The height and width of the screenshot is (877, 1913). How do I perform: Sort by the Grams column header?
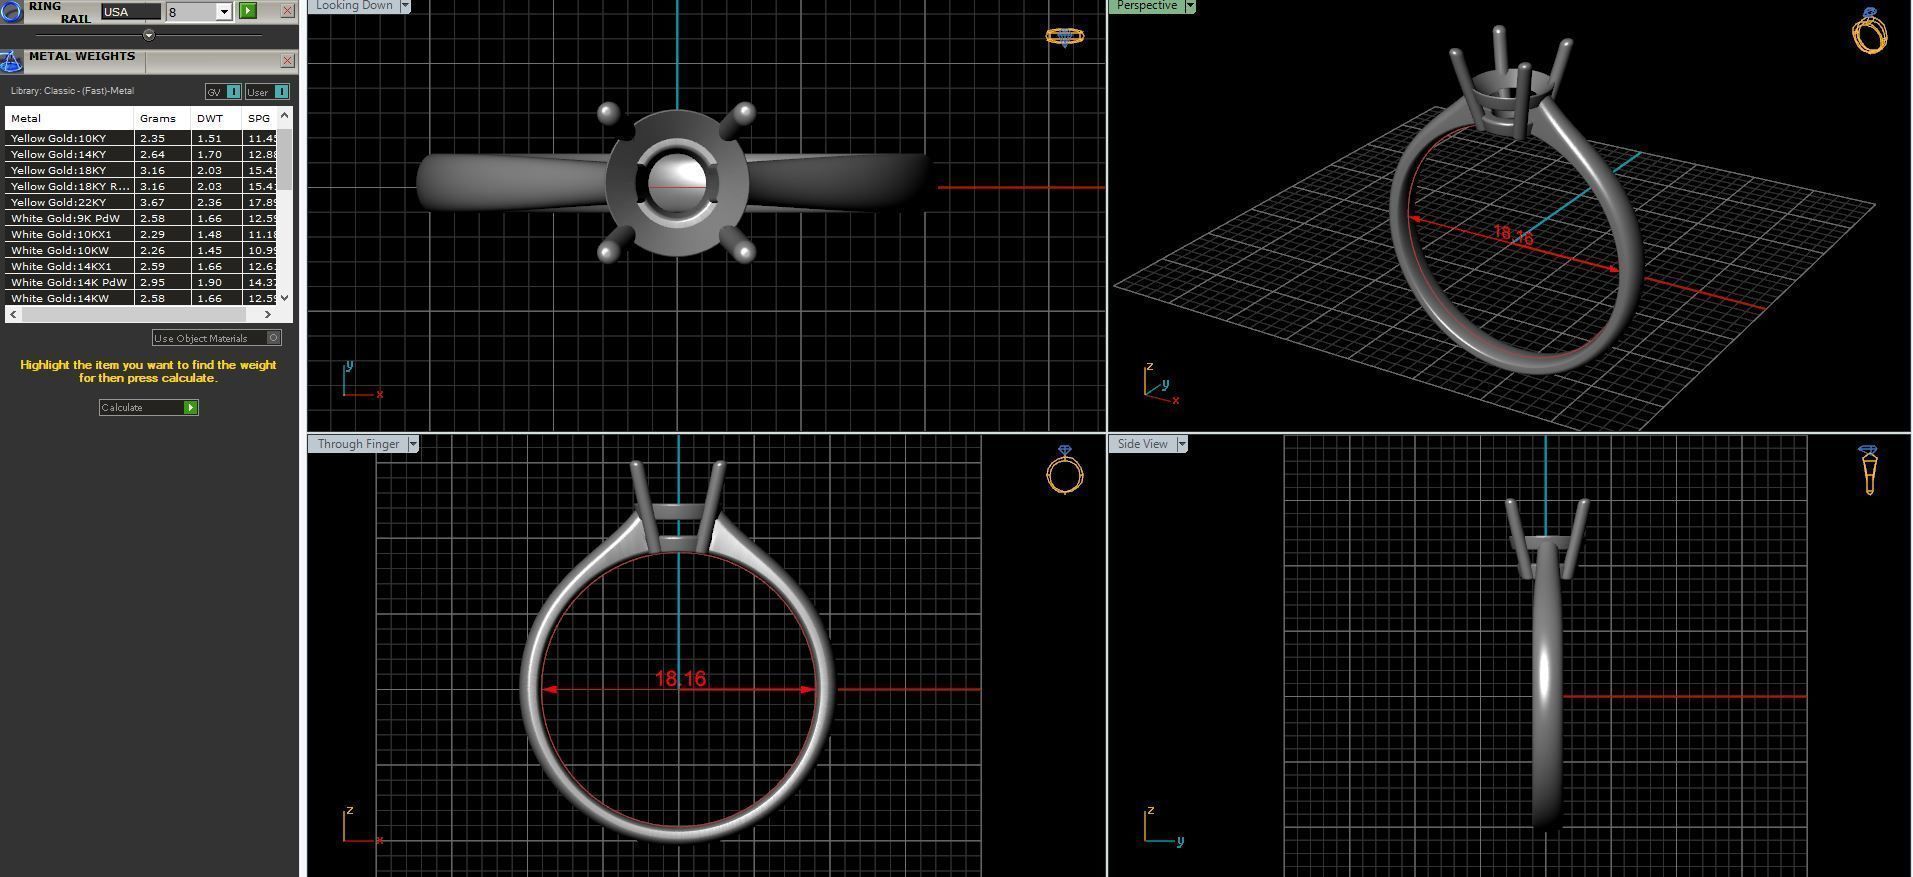click(x=162, y=118)
